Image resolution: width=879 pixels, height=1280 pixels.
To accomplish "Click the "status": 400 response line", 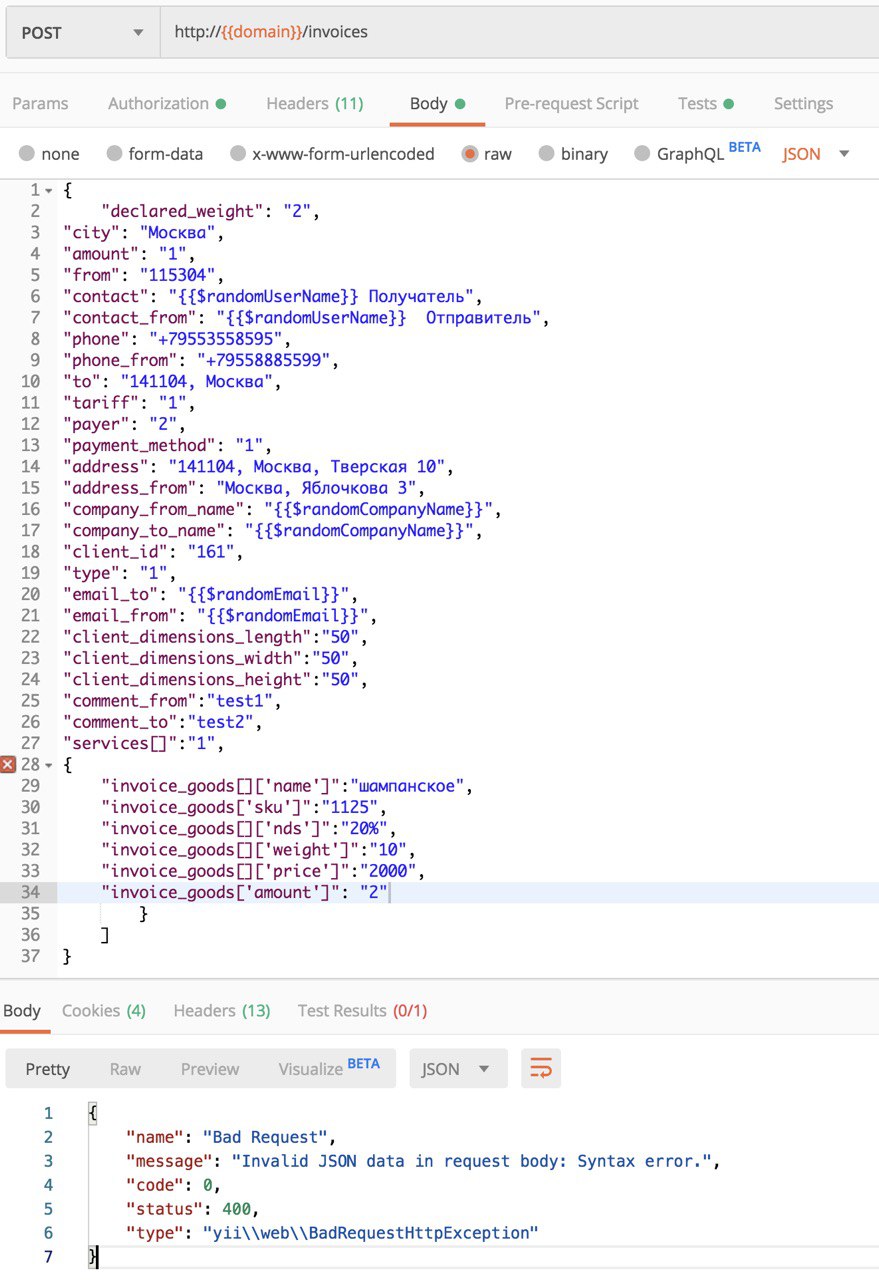I will pyautogui.click(x=192, y=1209).
